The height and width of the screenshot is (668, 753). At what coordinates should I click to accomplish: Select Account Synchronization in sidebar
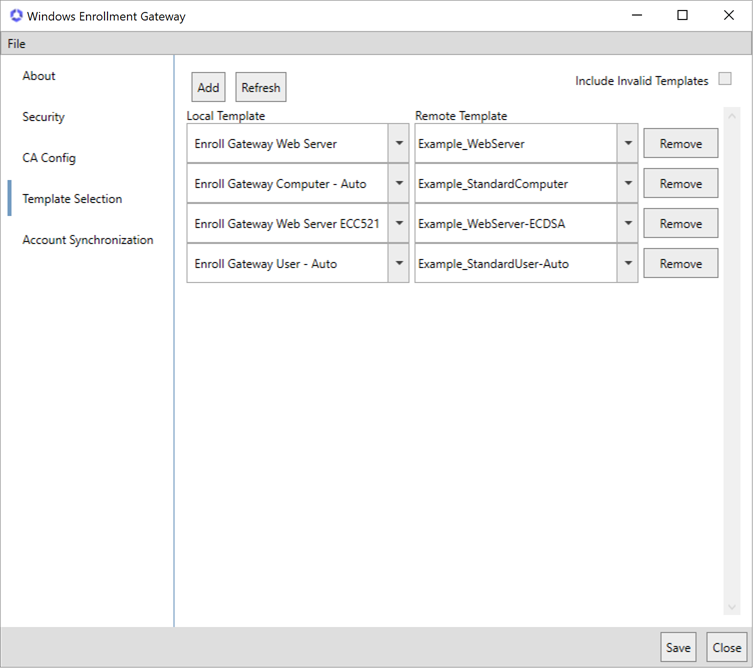click(x=88, y=240)
